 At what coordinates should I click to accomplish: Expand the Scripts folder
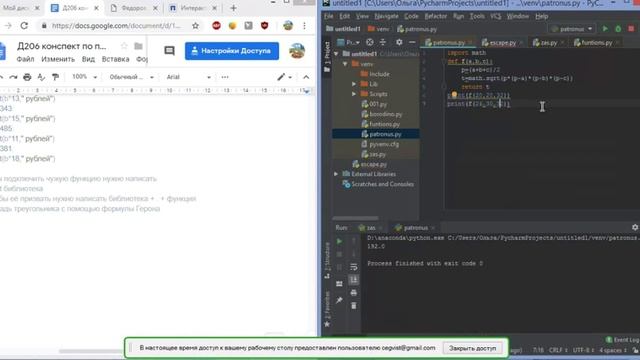pos(354,94)
